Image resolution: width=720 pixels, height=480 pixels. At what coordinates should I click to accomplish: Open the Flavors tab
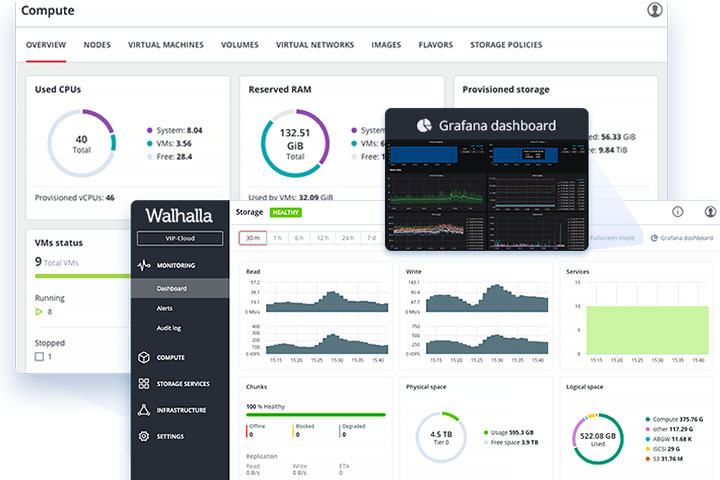[436, 45]
